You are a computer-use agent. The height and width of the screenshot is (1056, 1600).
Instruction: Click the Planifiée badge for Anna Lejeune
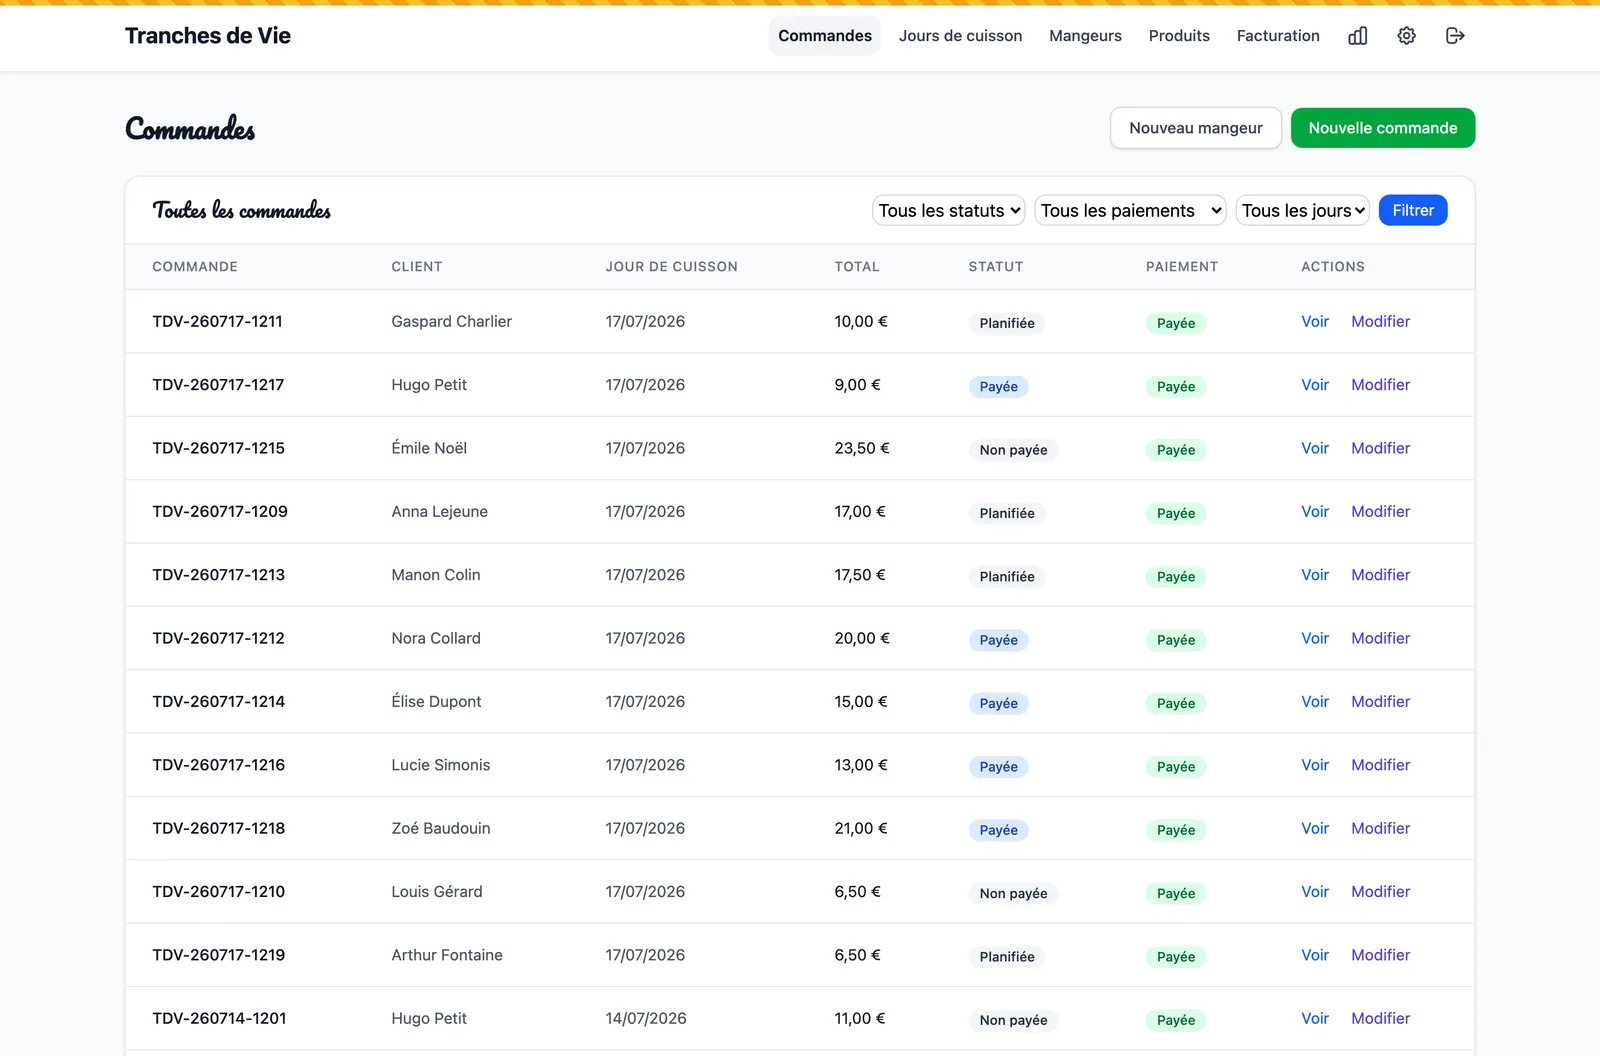click(1007, 513)
